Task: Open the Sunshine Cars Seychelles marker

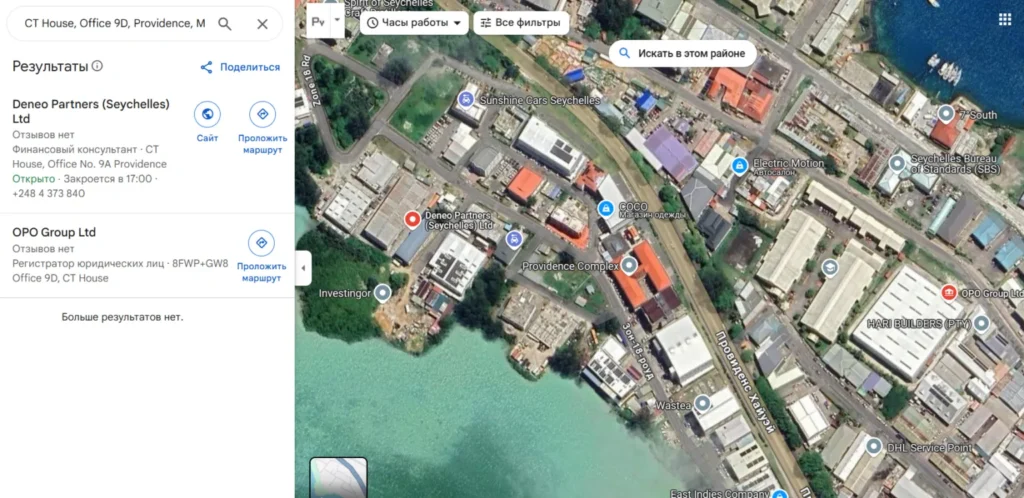Action: [465, 100]
